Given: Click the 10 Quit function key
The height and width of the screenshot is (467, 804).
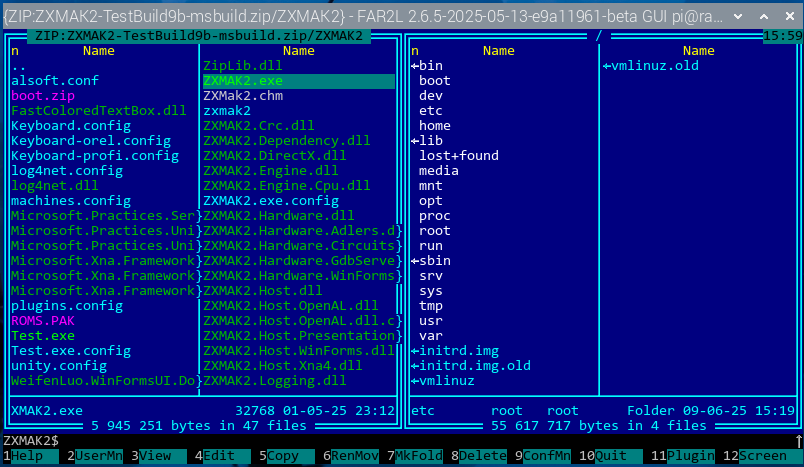Looking at the screenshot, I should 611,456.
